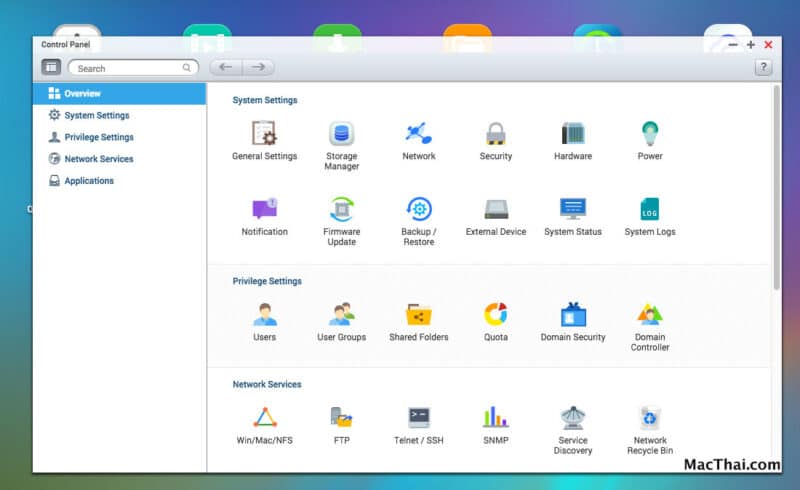This screenshot has width=800, height=490.
Task: Open System Logs
Action: pos(650,210)
